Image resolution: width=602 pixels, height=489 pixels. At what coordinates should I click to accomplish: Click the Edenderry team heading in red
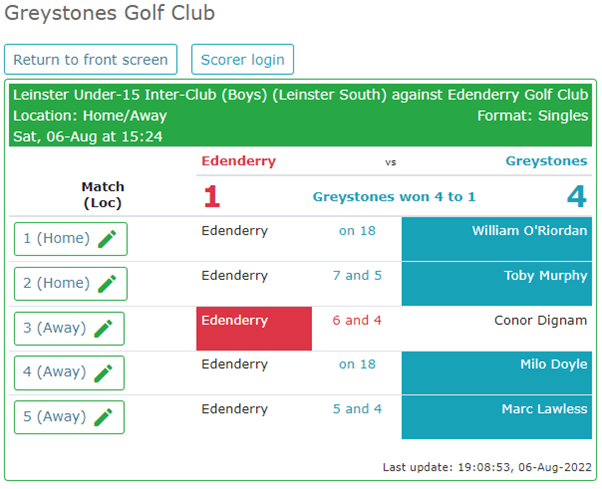tap(239, 161)
